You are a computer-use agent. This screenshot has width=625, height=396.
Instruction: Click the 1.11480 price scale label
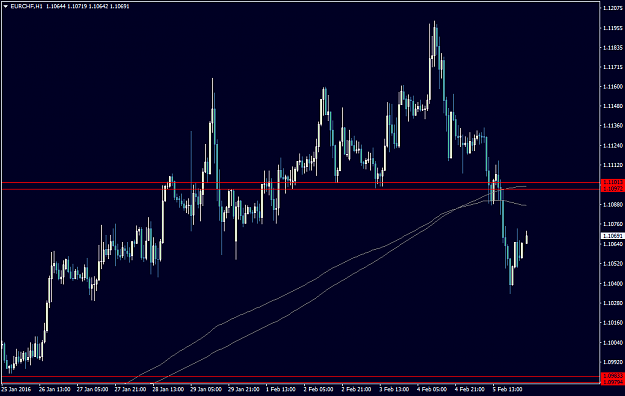pos(613,106)
